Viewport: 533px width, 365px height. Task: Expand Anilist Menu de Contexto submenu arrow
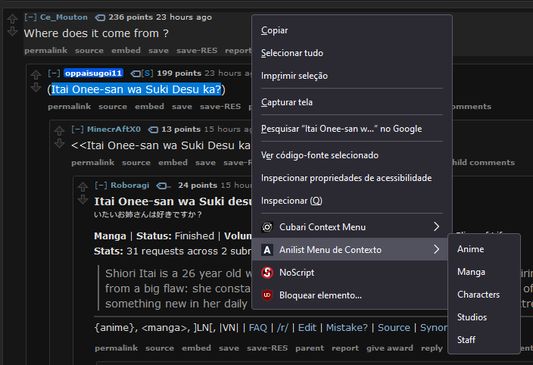436,249
